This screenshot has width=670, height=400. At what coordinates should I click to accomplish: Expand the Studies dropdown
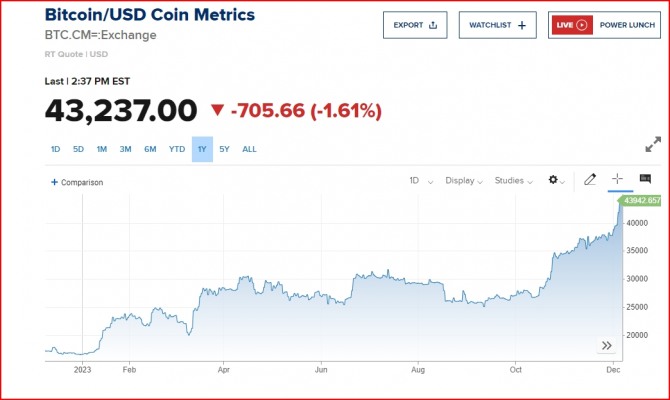[514, 181]
